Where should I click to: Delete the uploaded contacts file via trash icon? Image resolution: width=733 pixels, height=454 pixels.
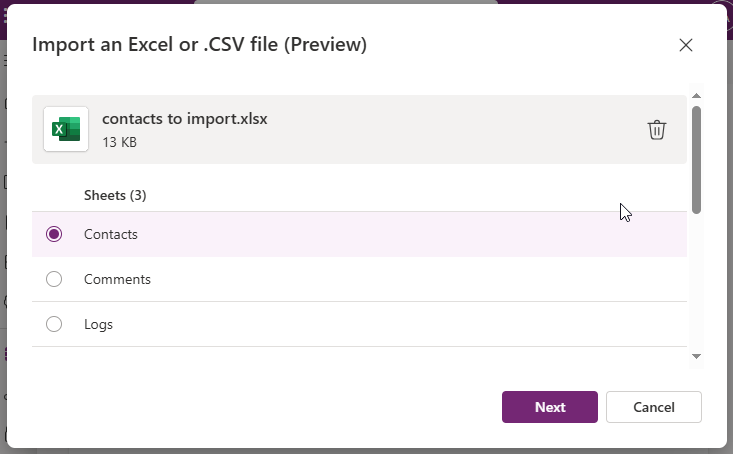click(657, 130)
